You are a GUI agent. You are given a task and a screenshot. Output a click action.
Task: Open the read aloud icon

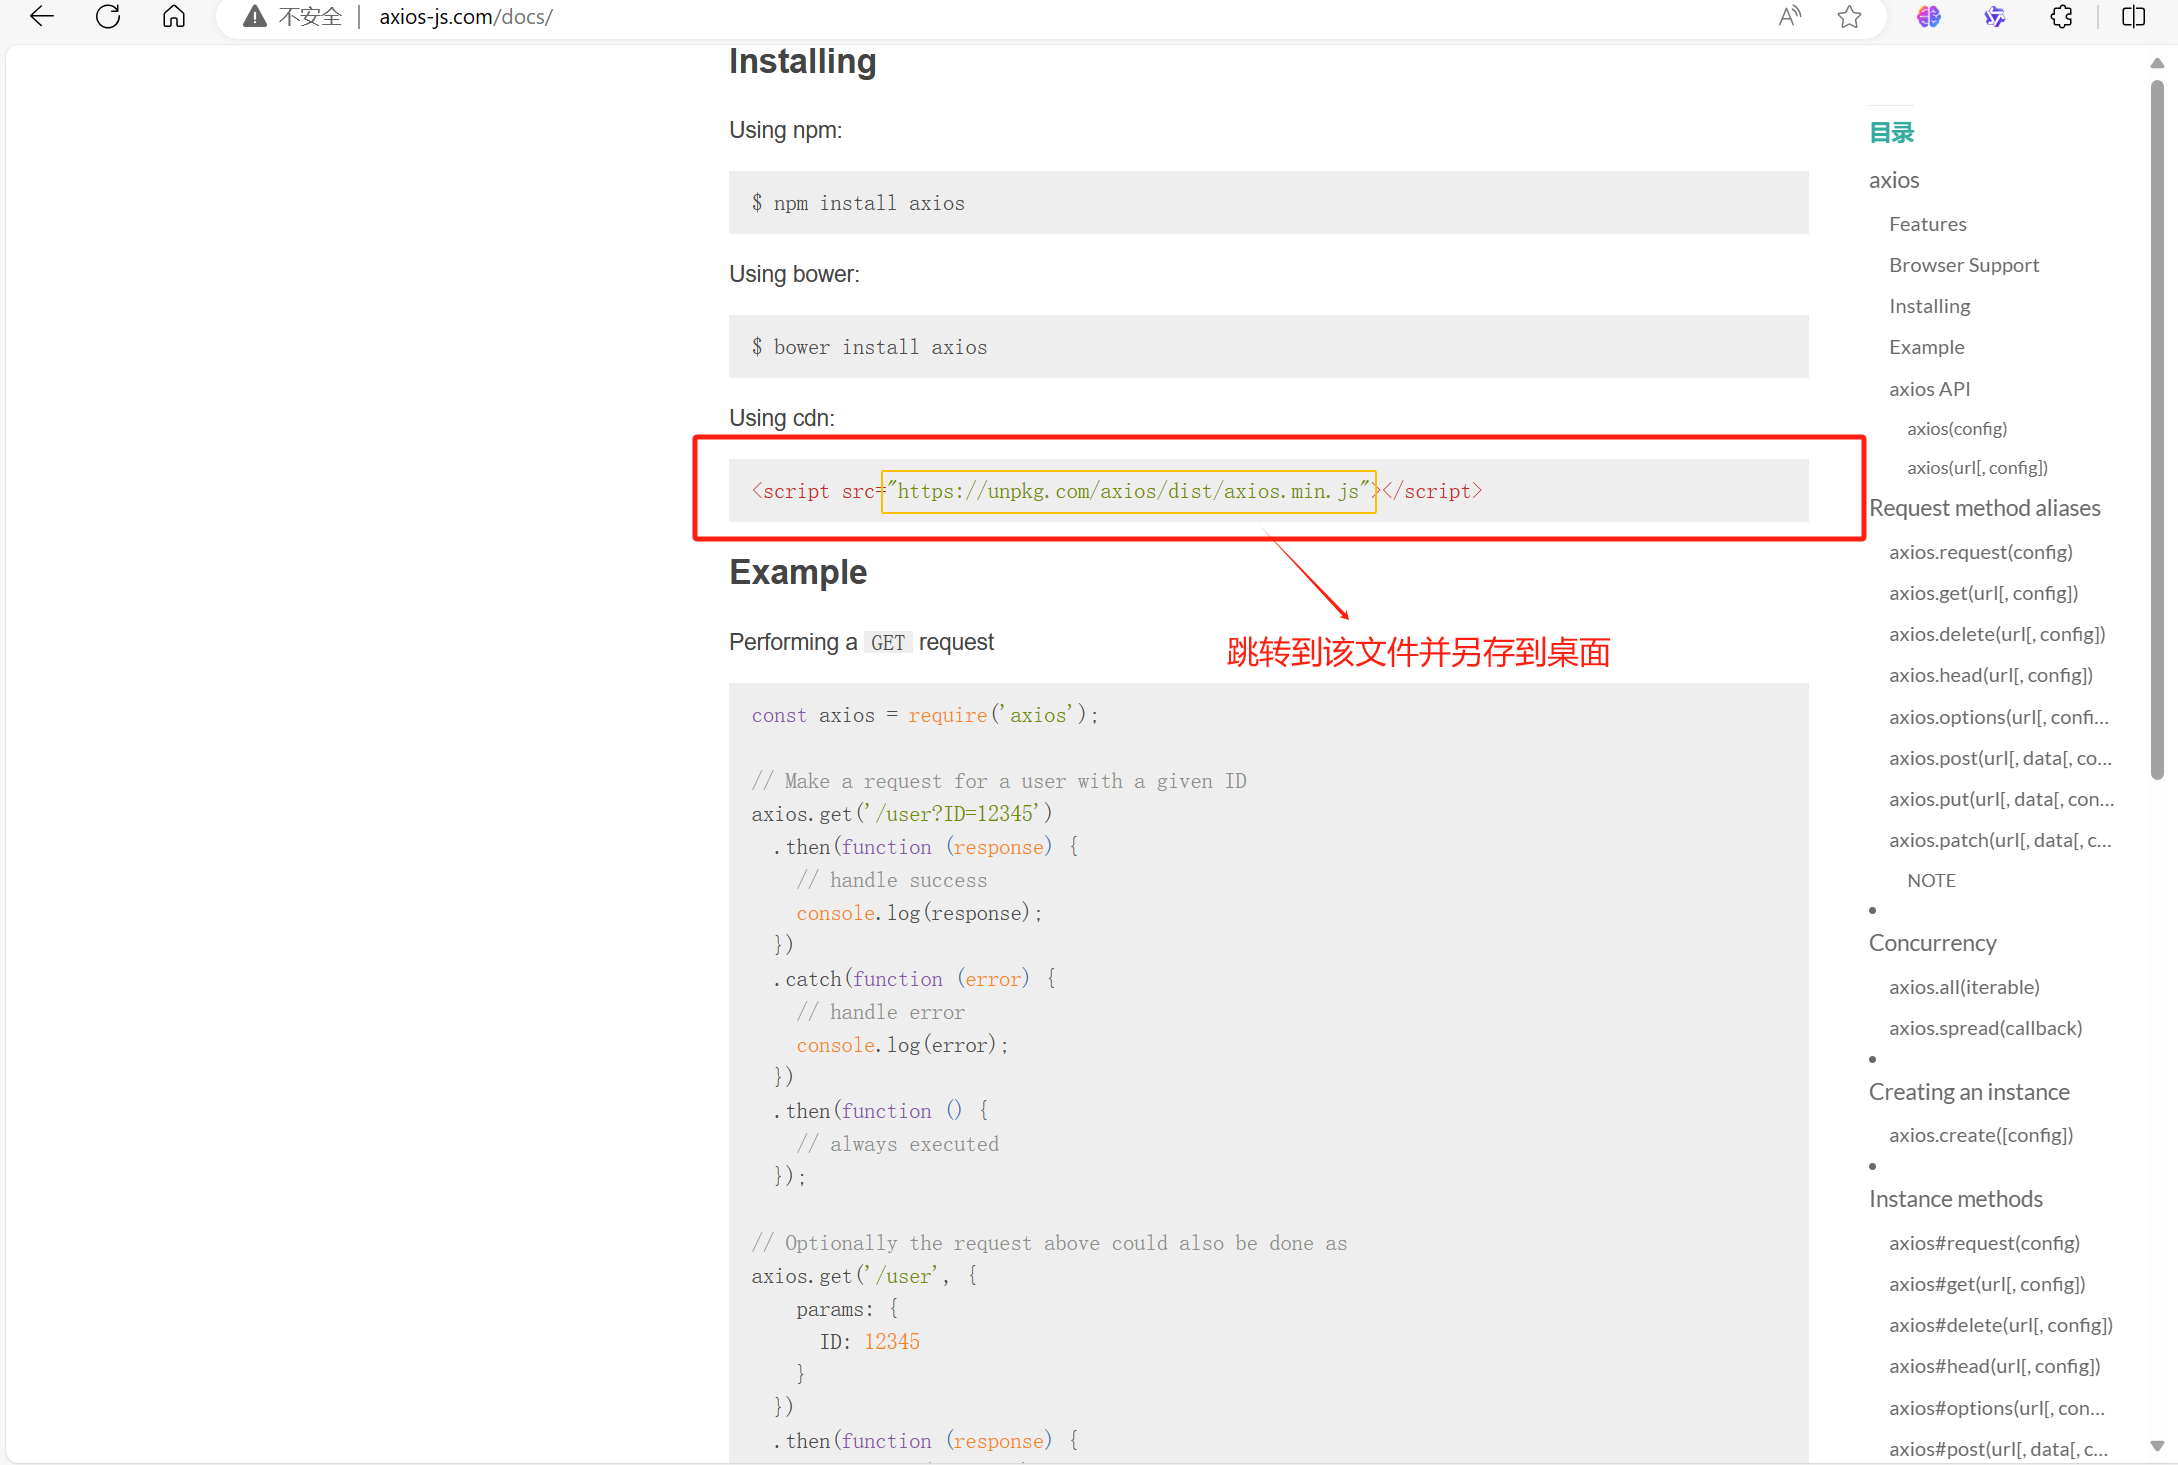tap(1790, 16)
